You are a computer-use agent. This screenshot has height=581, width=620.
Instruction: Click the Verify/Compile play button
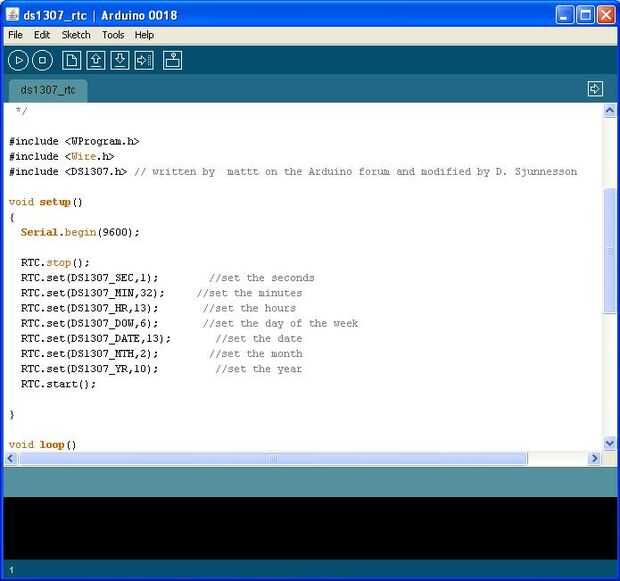pyautogui.click(x=18, y=61)
